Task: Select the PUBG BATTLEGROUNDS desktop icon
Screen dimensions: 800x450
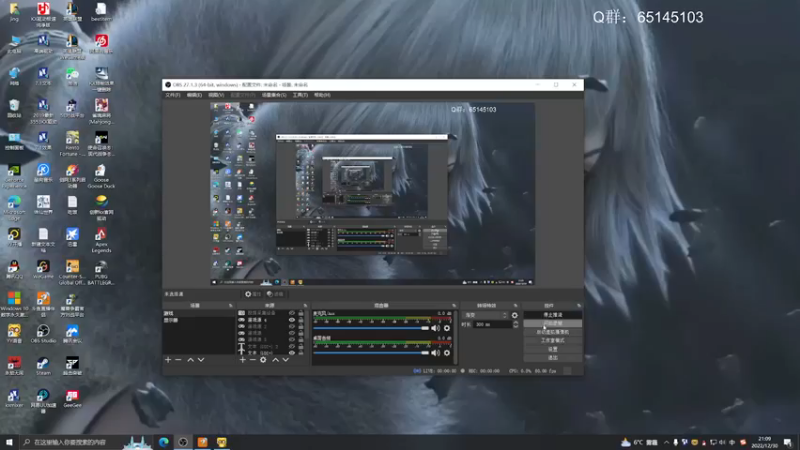Action: [x=101, y=272]
